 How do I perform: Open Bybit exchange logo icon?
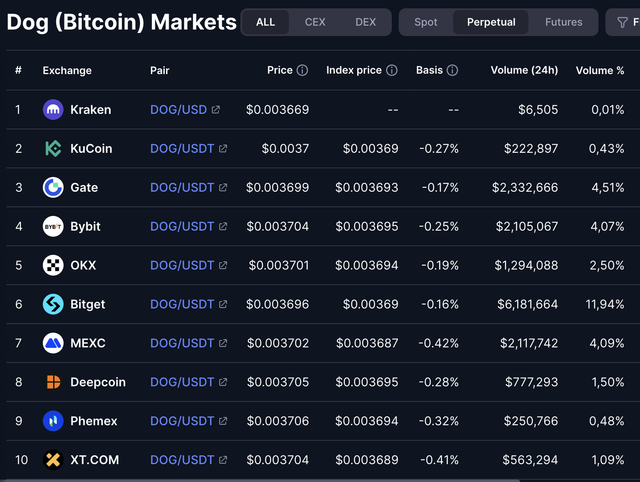point(53,227)
